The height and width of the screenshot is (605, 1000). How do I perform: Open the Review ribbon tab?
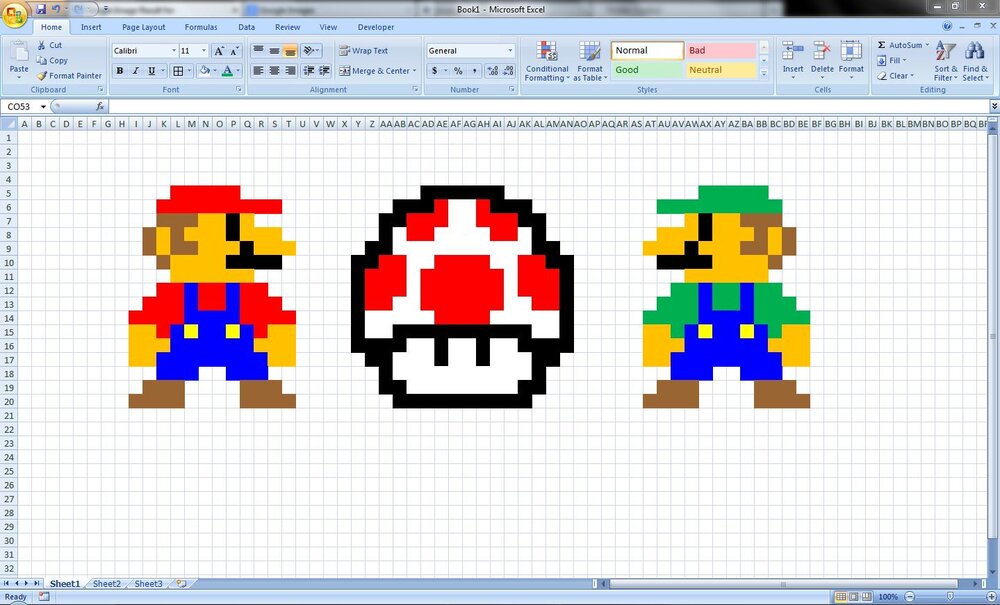(x=287, y=27)
